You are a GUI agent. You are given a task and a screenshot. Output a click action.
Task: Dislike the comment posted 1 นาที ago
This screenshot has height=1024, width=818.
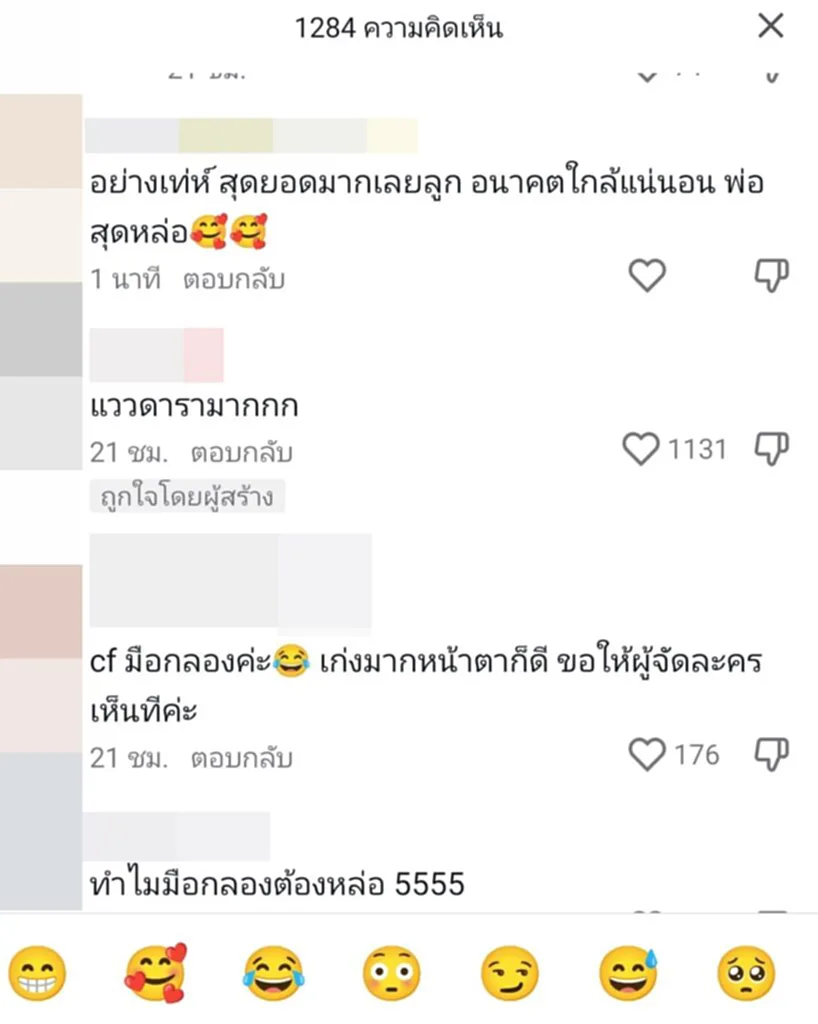772,275
